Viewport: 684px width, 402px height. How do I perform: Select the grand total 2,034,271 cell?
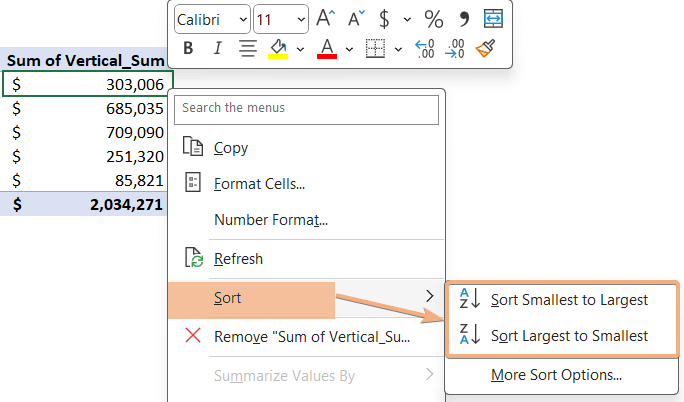click(84, 204)
